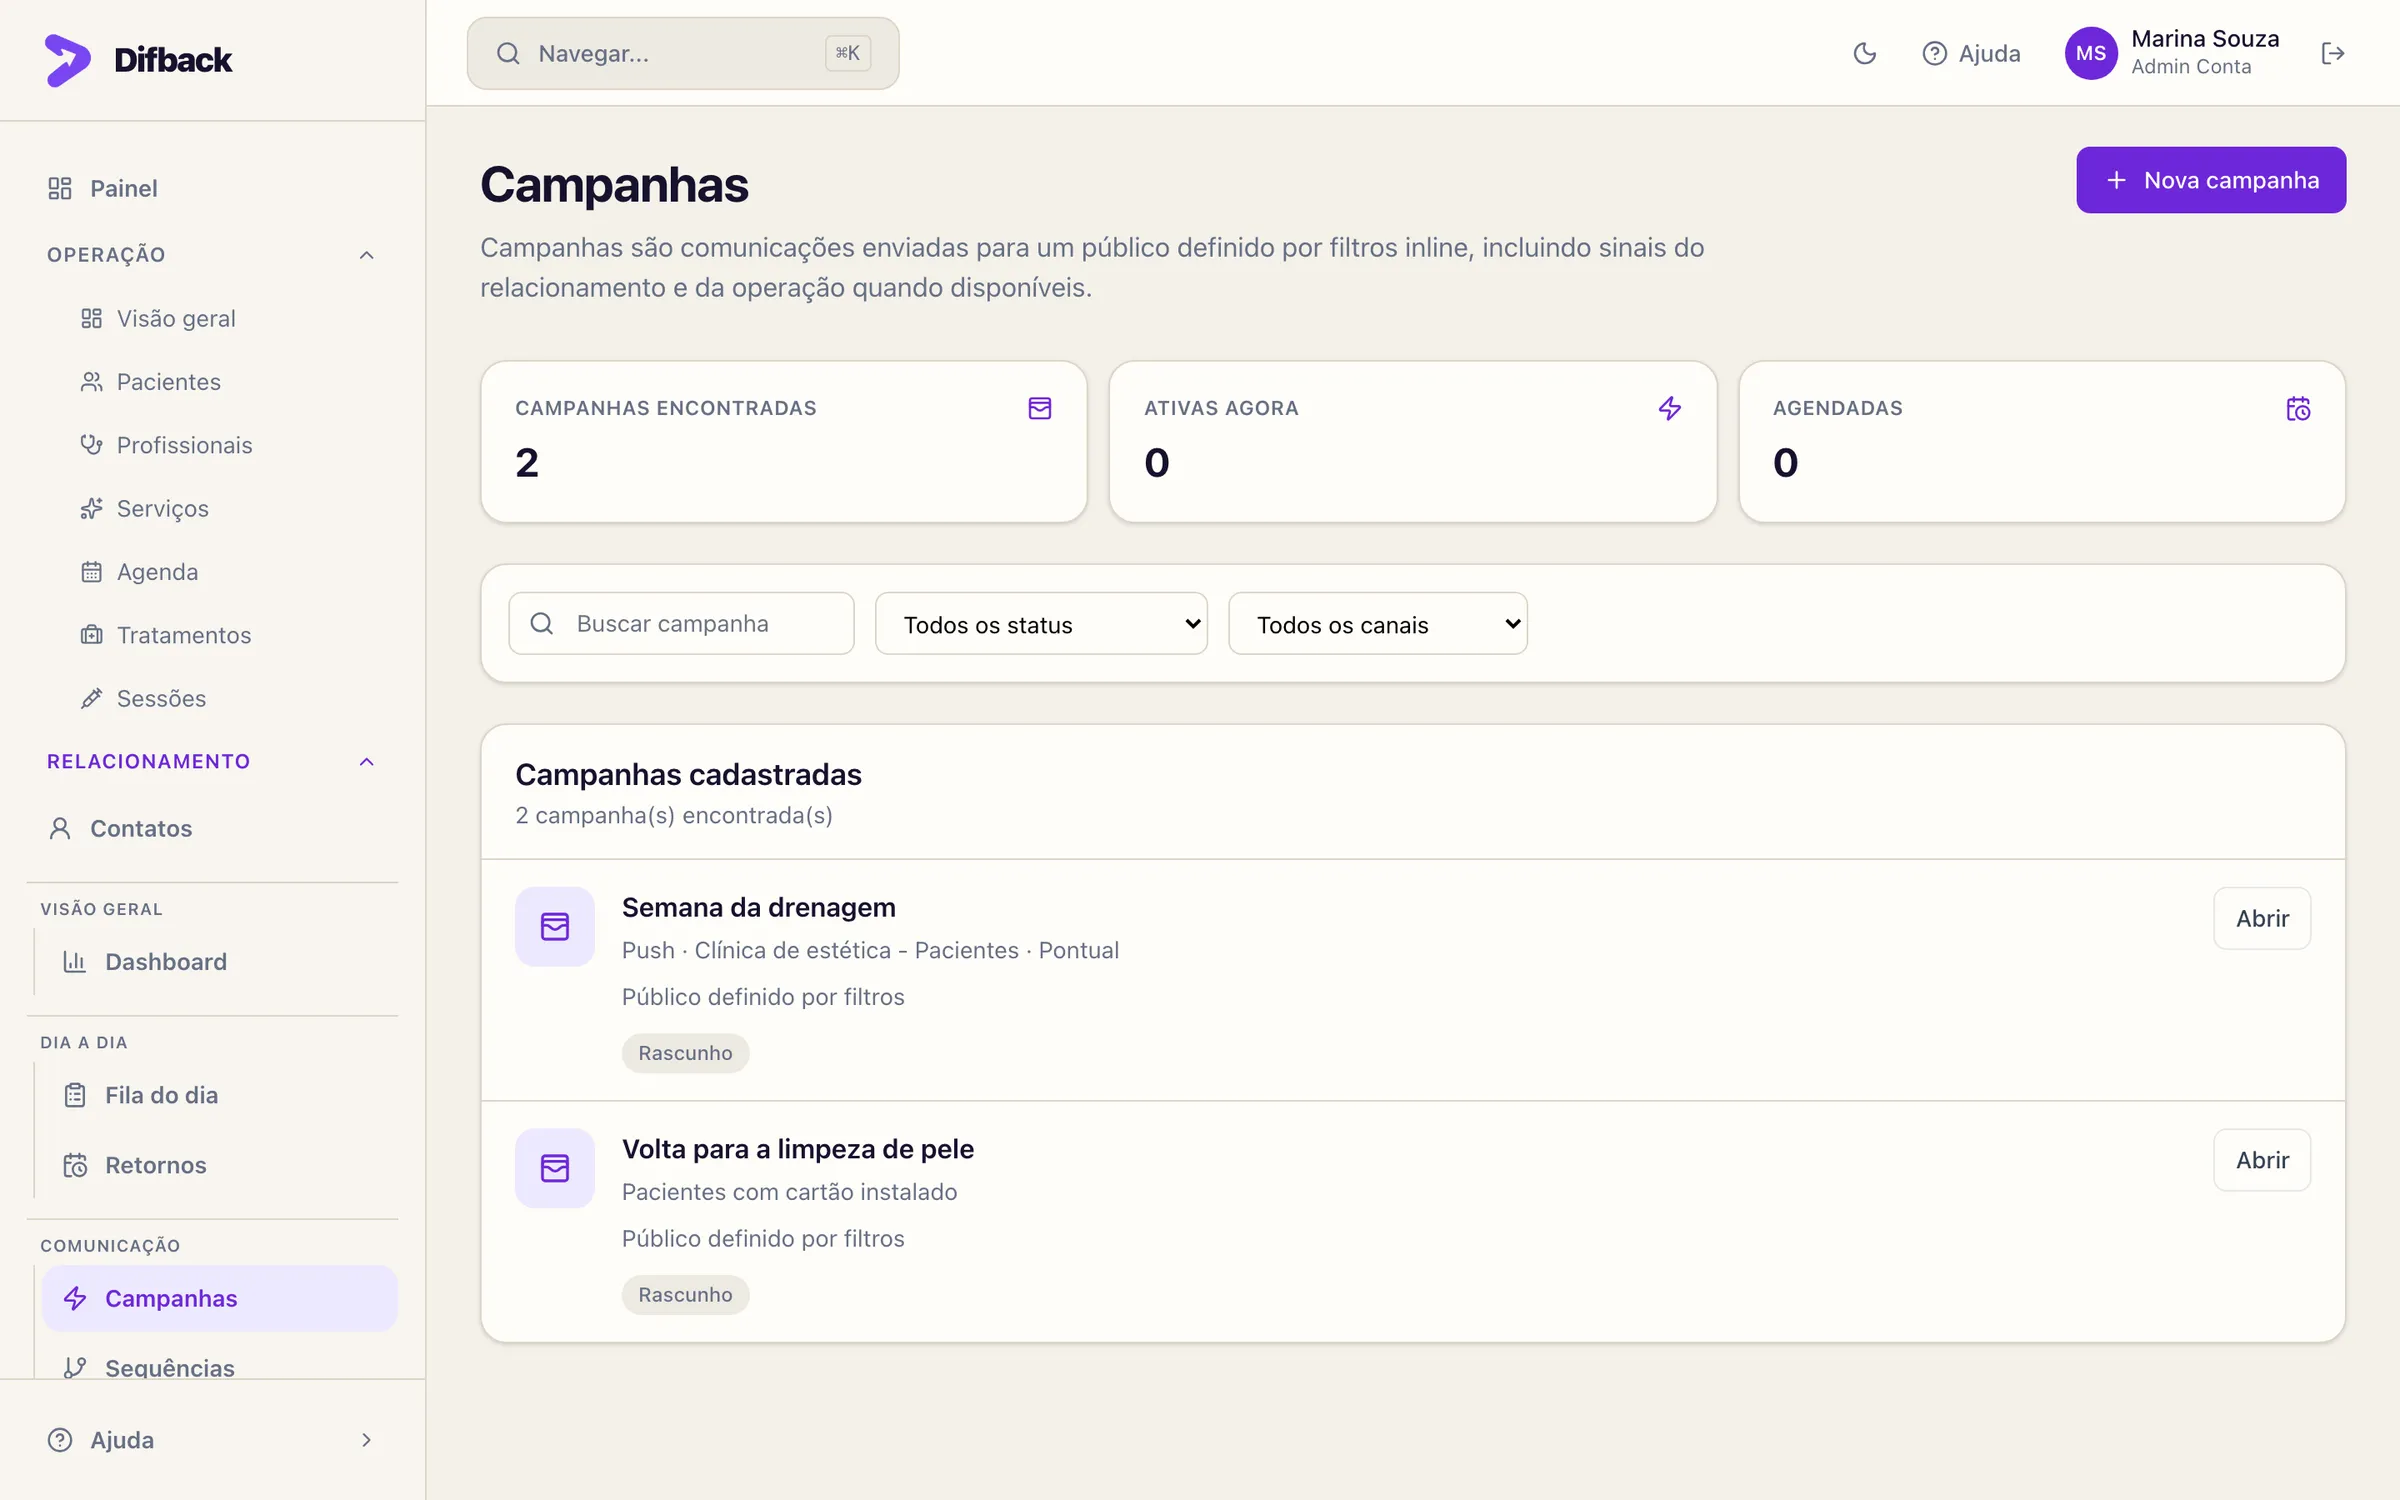2400x1500 pixels.
Task: Click the Ajuda help link in the header
Action: coord(1971,53)
